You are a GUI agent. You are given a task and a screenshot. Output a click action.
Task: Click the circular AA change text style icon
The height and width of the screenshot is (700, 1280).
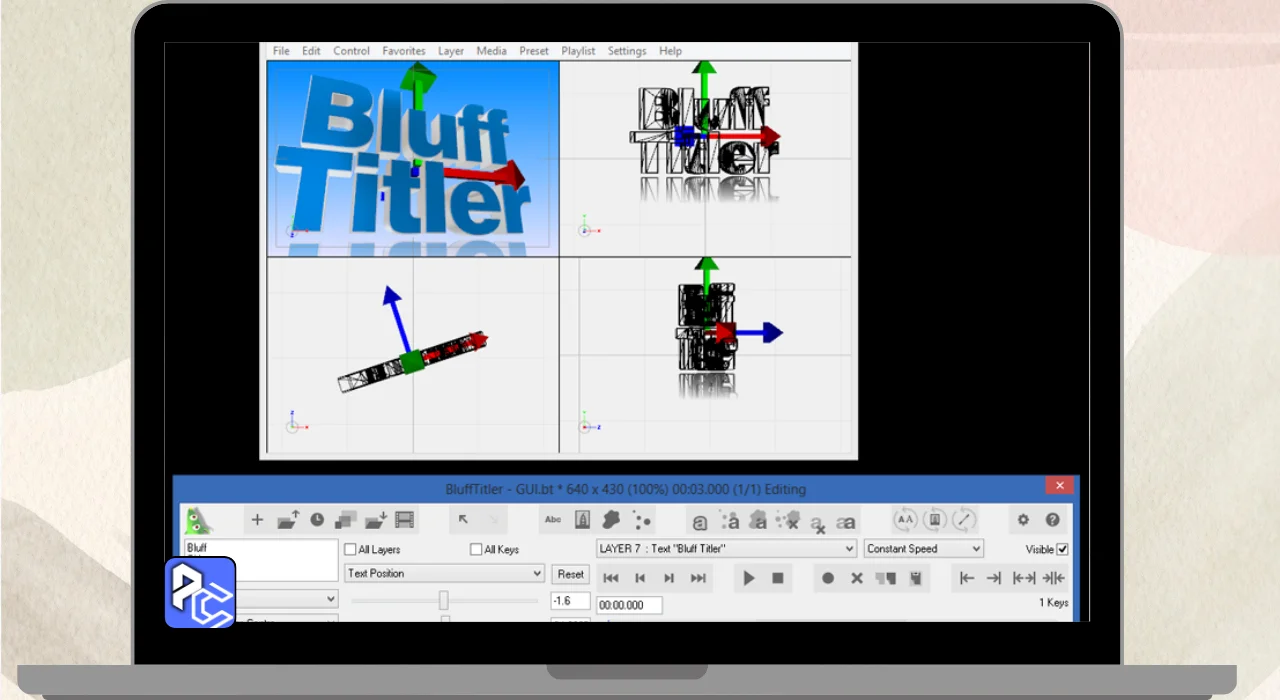point(905,520)
